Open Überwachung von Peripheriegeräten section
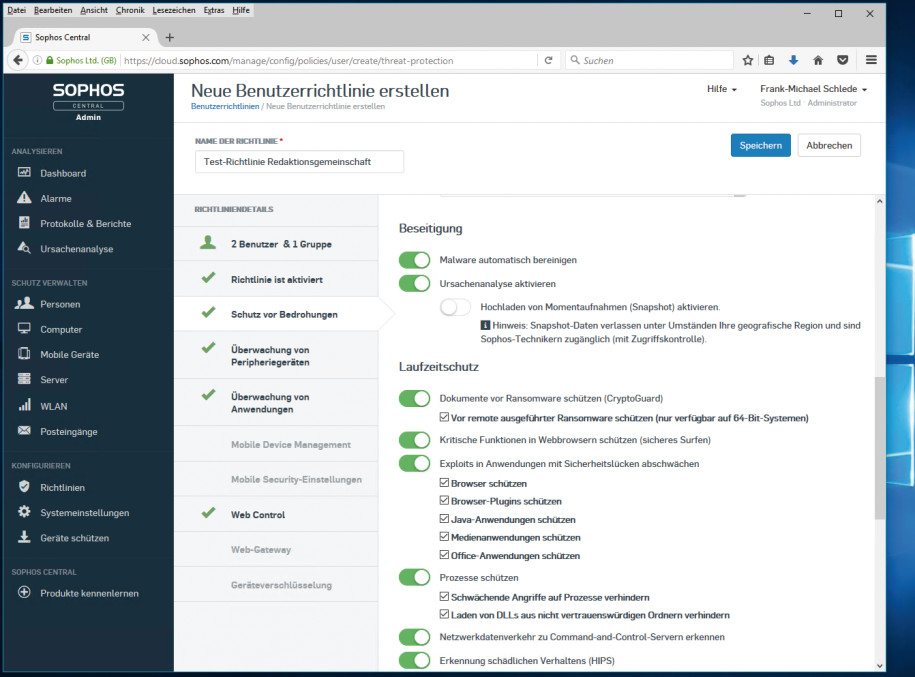915x677 pixels. coord(277,355)
